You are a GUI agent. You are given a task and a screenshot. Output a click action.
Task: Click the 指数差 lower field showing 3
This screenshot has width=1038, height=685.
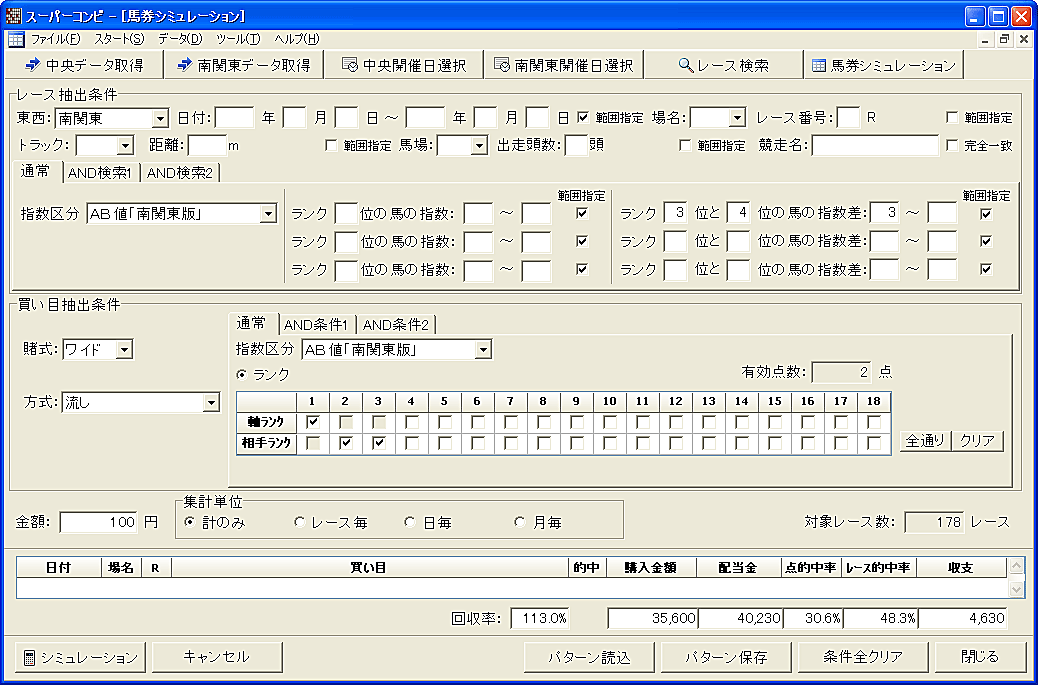[885, 213]
